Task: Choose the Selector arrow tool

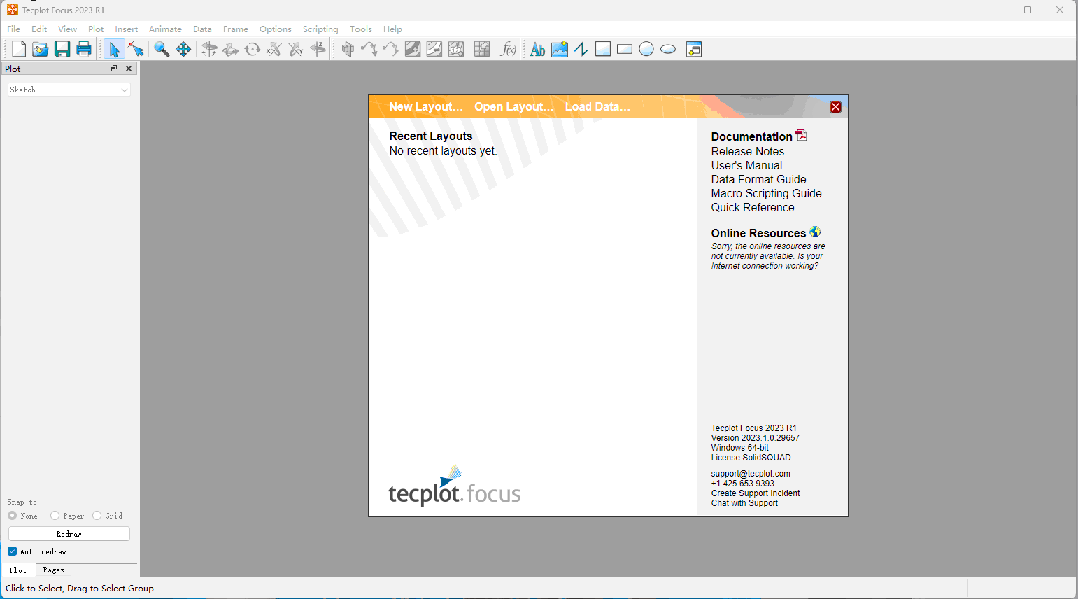Action: tap(114, 49)
